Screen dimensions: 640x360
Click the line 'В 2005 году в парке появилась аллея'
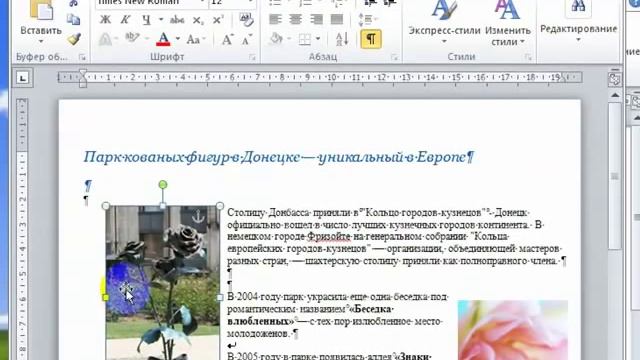click(x=329, y=356)
